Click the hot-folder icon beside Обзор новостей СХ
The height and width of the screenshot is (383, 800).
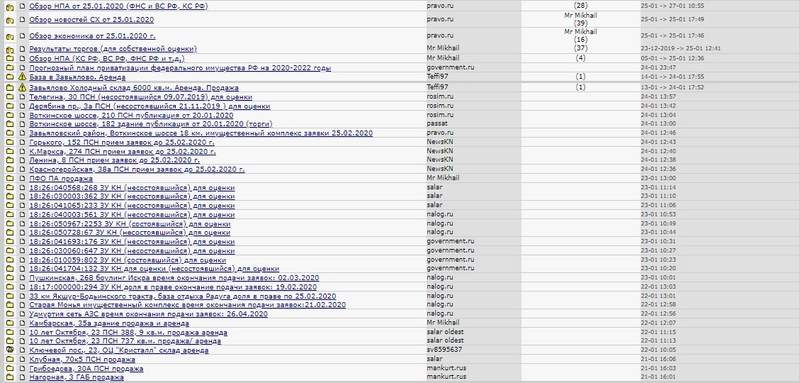coord(10,20)
